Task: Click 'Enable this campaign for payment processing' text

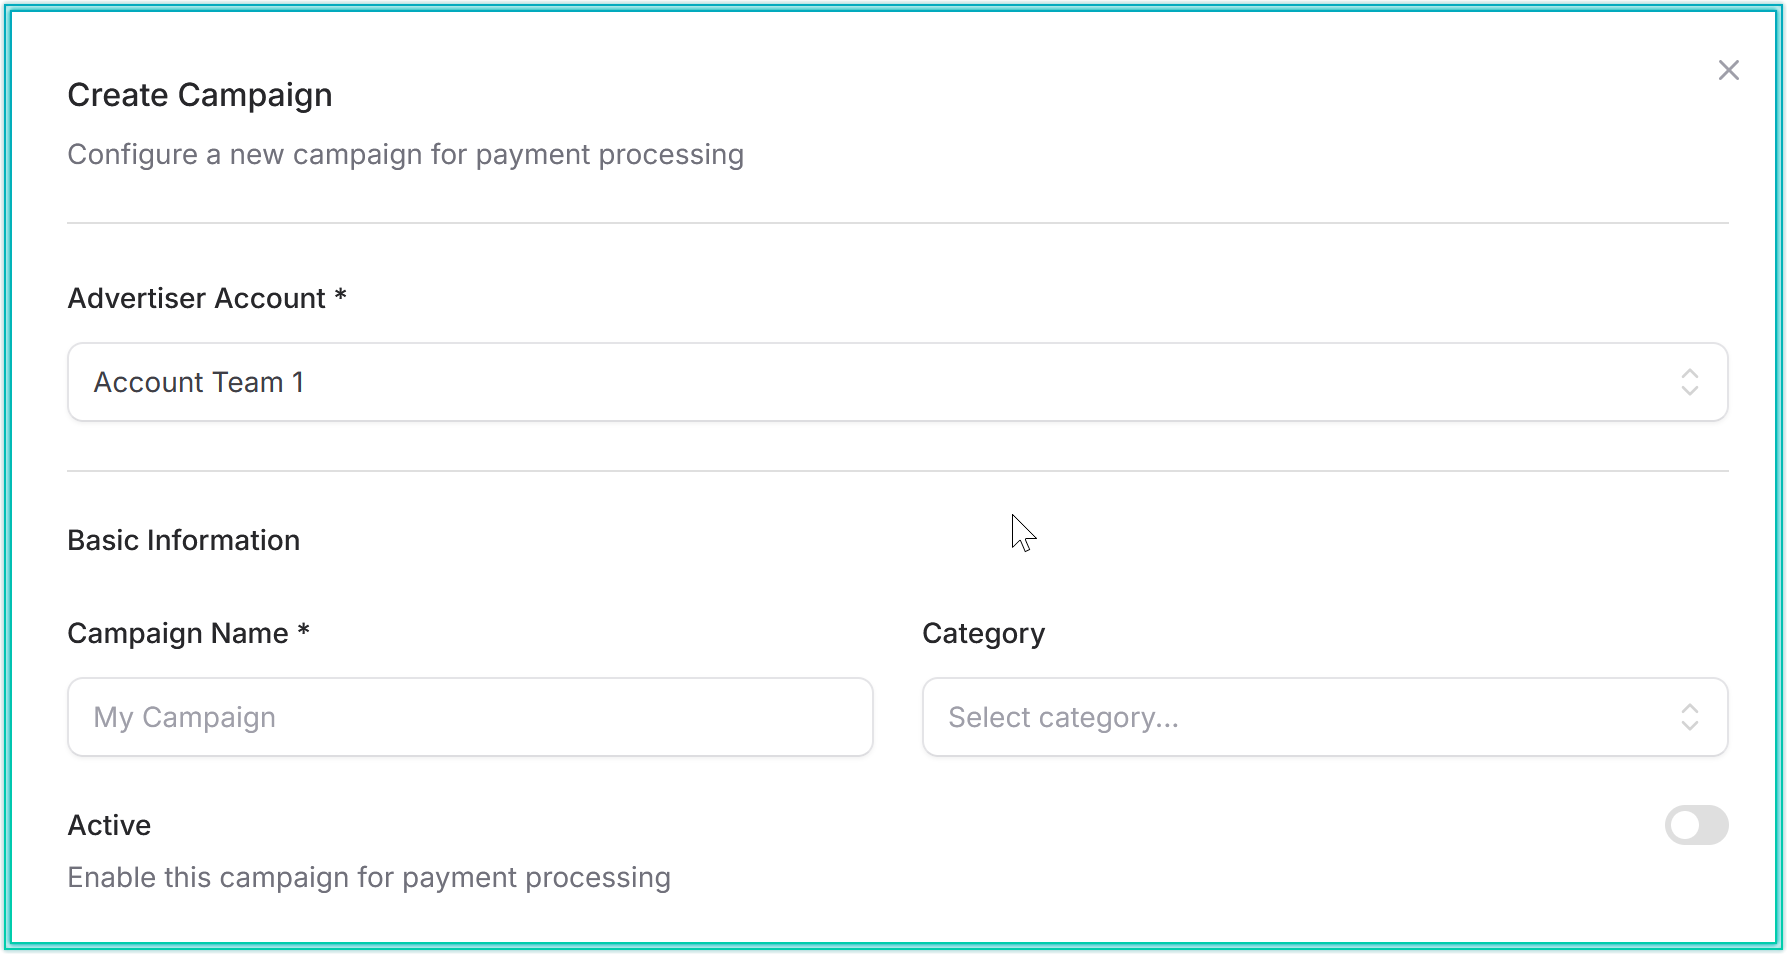Action: [x=369, y=877]
